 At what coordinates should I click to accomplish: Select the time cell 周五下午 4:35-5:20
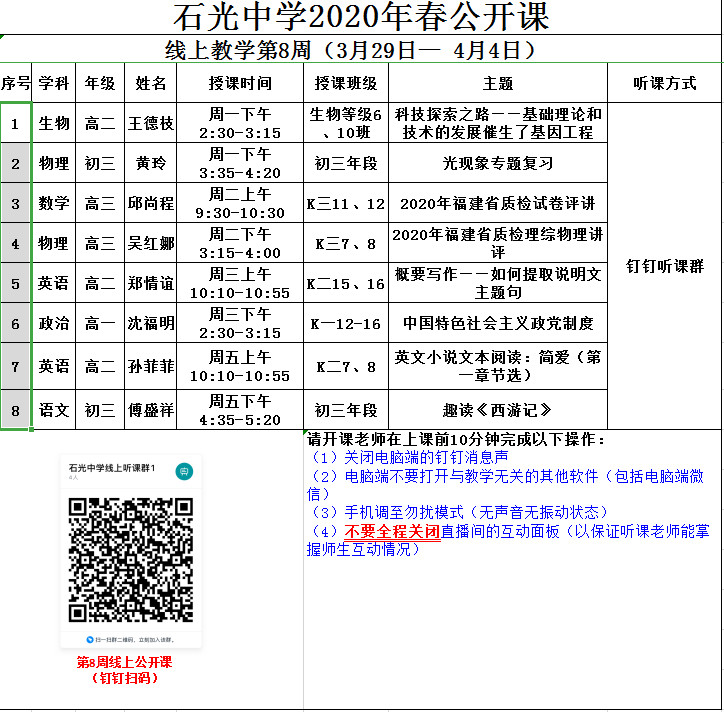(240, 410)
